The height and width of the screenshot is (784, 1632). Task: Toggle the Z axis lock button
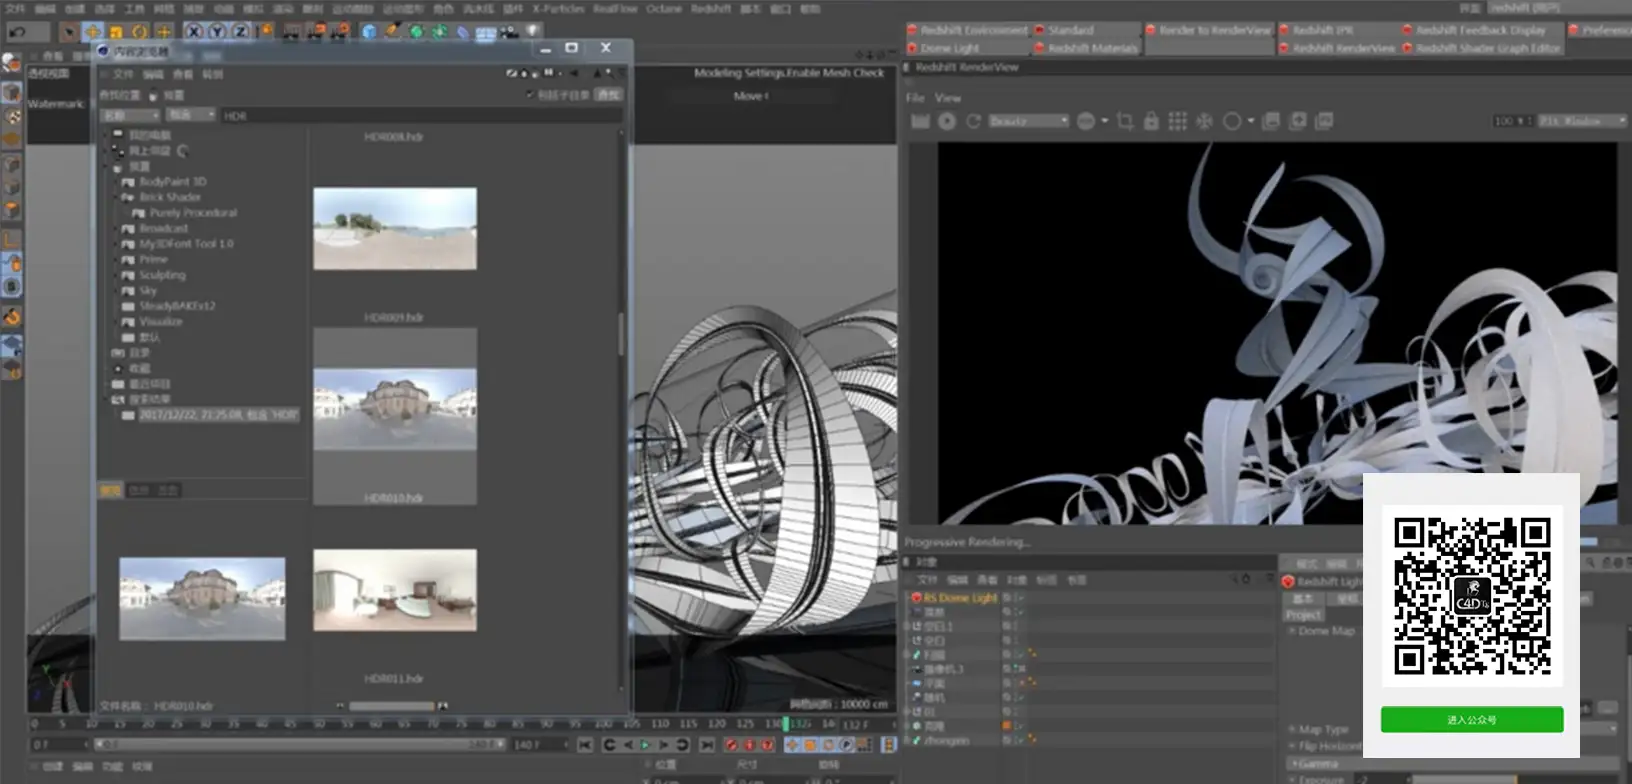point(241,32)
